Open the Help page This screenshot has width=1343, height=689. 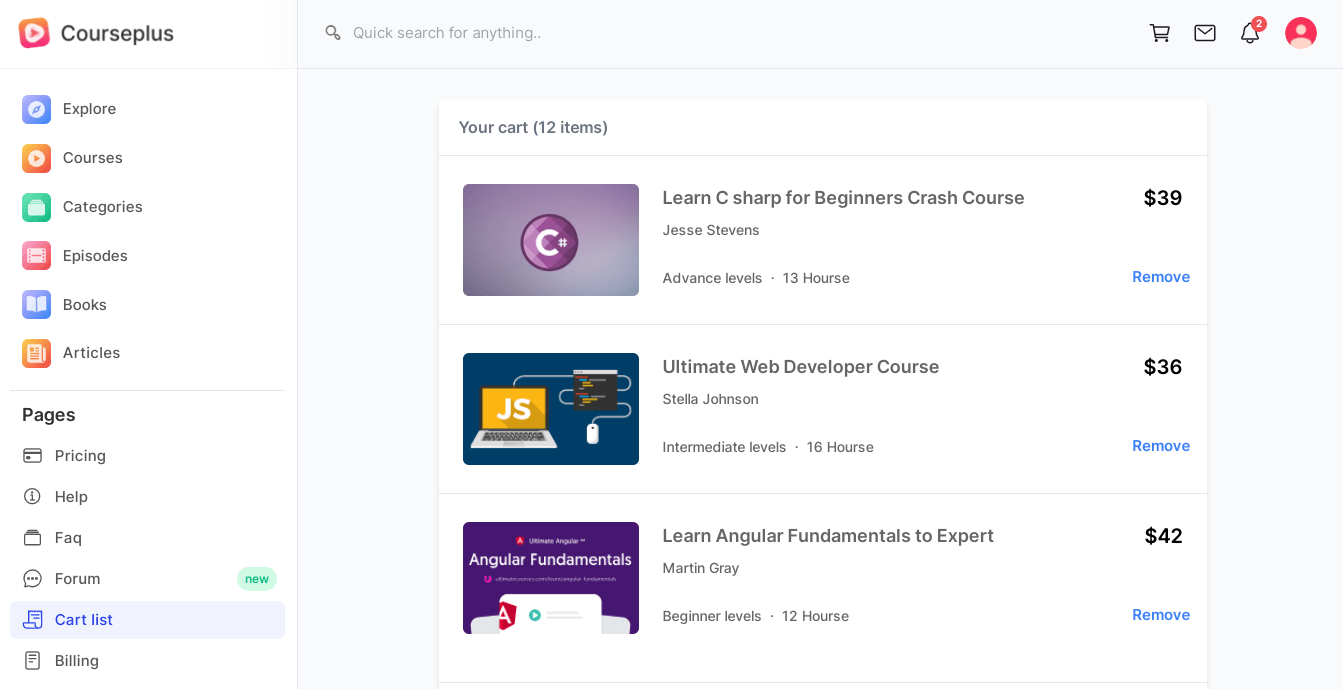pos(148,497)
